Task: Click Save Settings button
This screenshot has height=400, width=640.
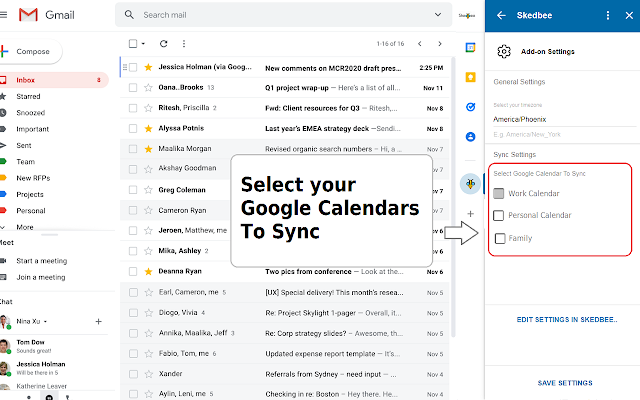Action: tap(565, 383)
